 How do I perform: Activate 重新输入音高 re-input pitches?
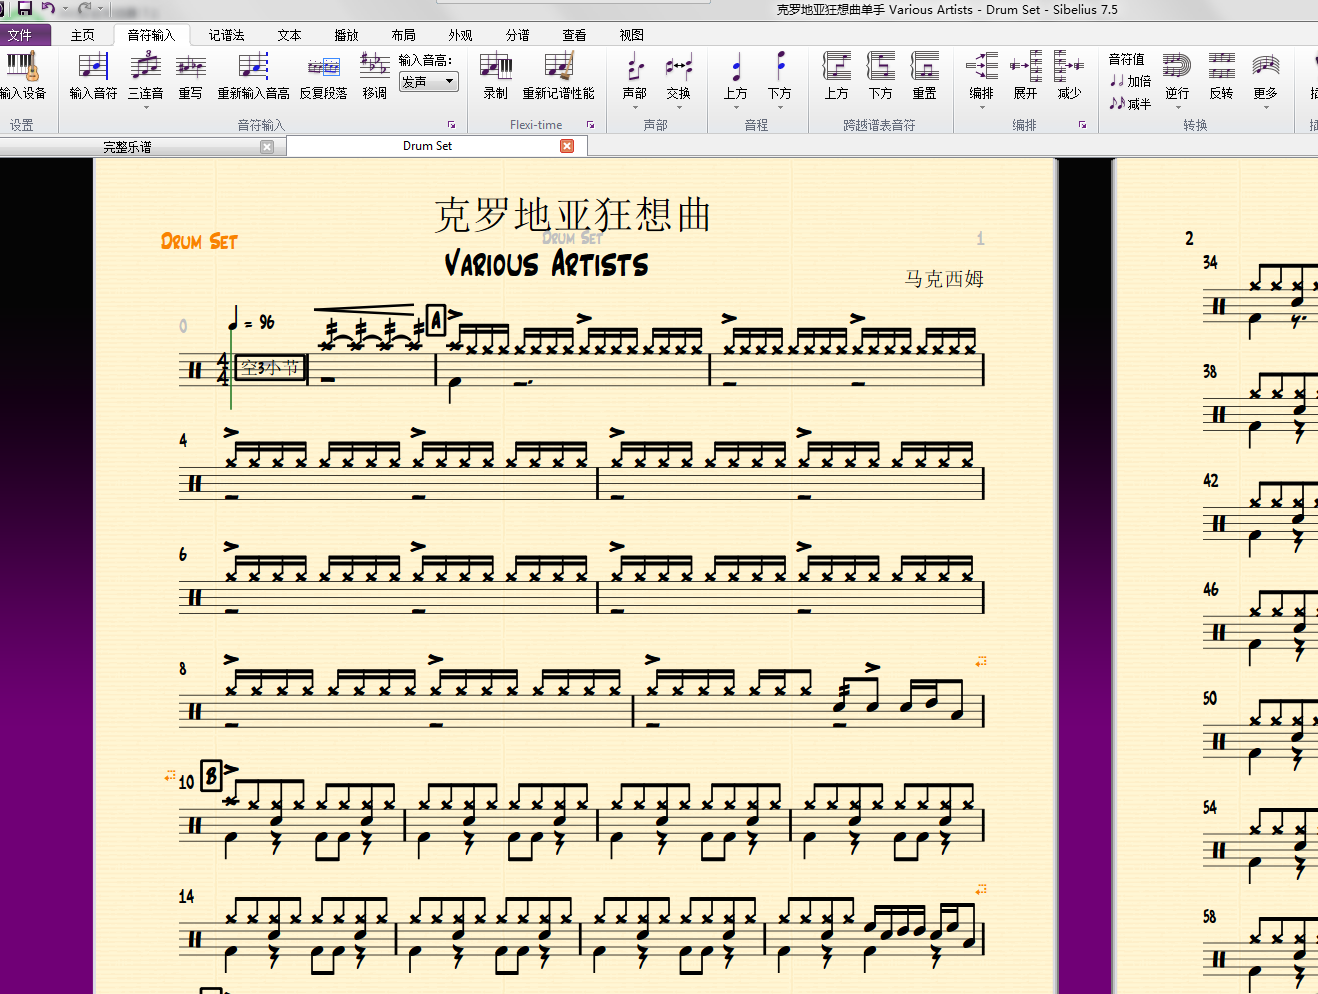[254, 75]
